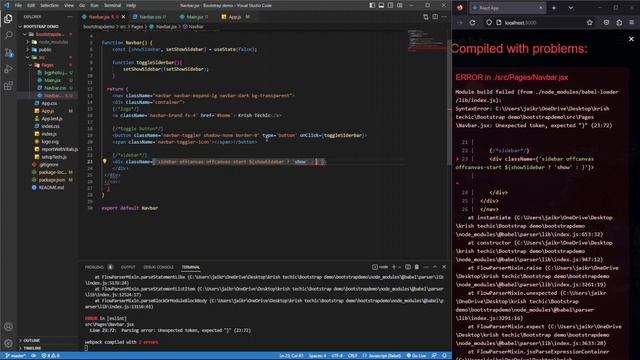Click Go Live in the status bar

click(416, 356)
